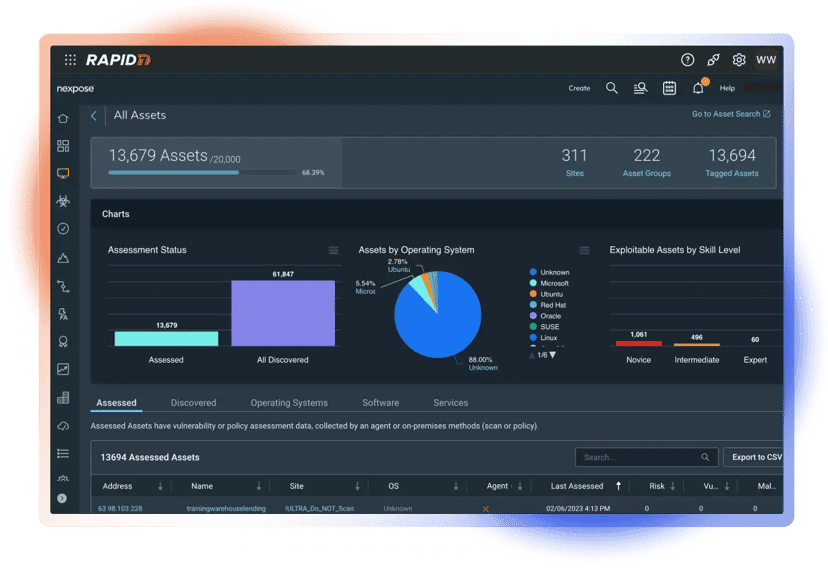828x587 pixels.
Task: Open notifications bell icon
Action: pos(698,88)
